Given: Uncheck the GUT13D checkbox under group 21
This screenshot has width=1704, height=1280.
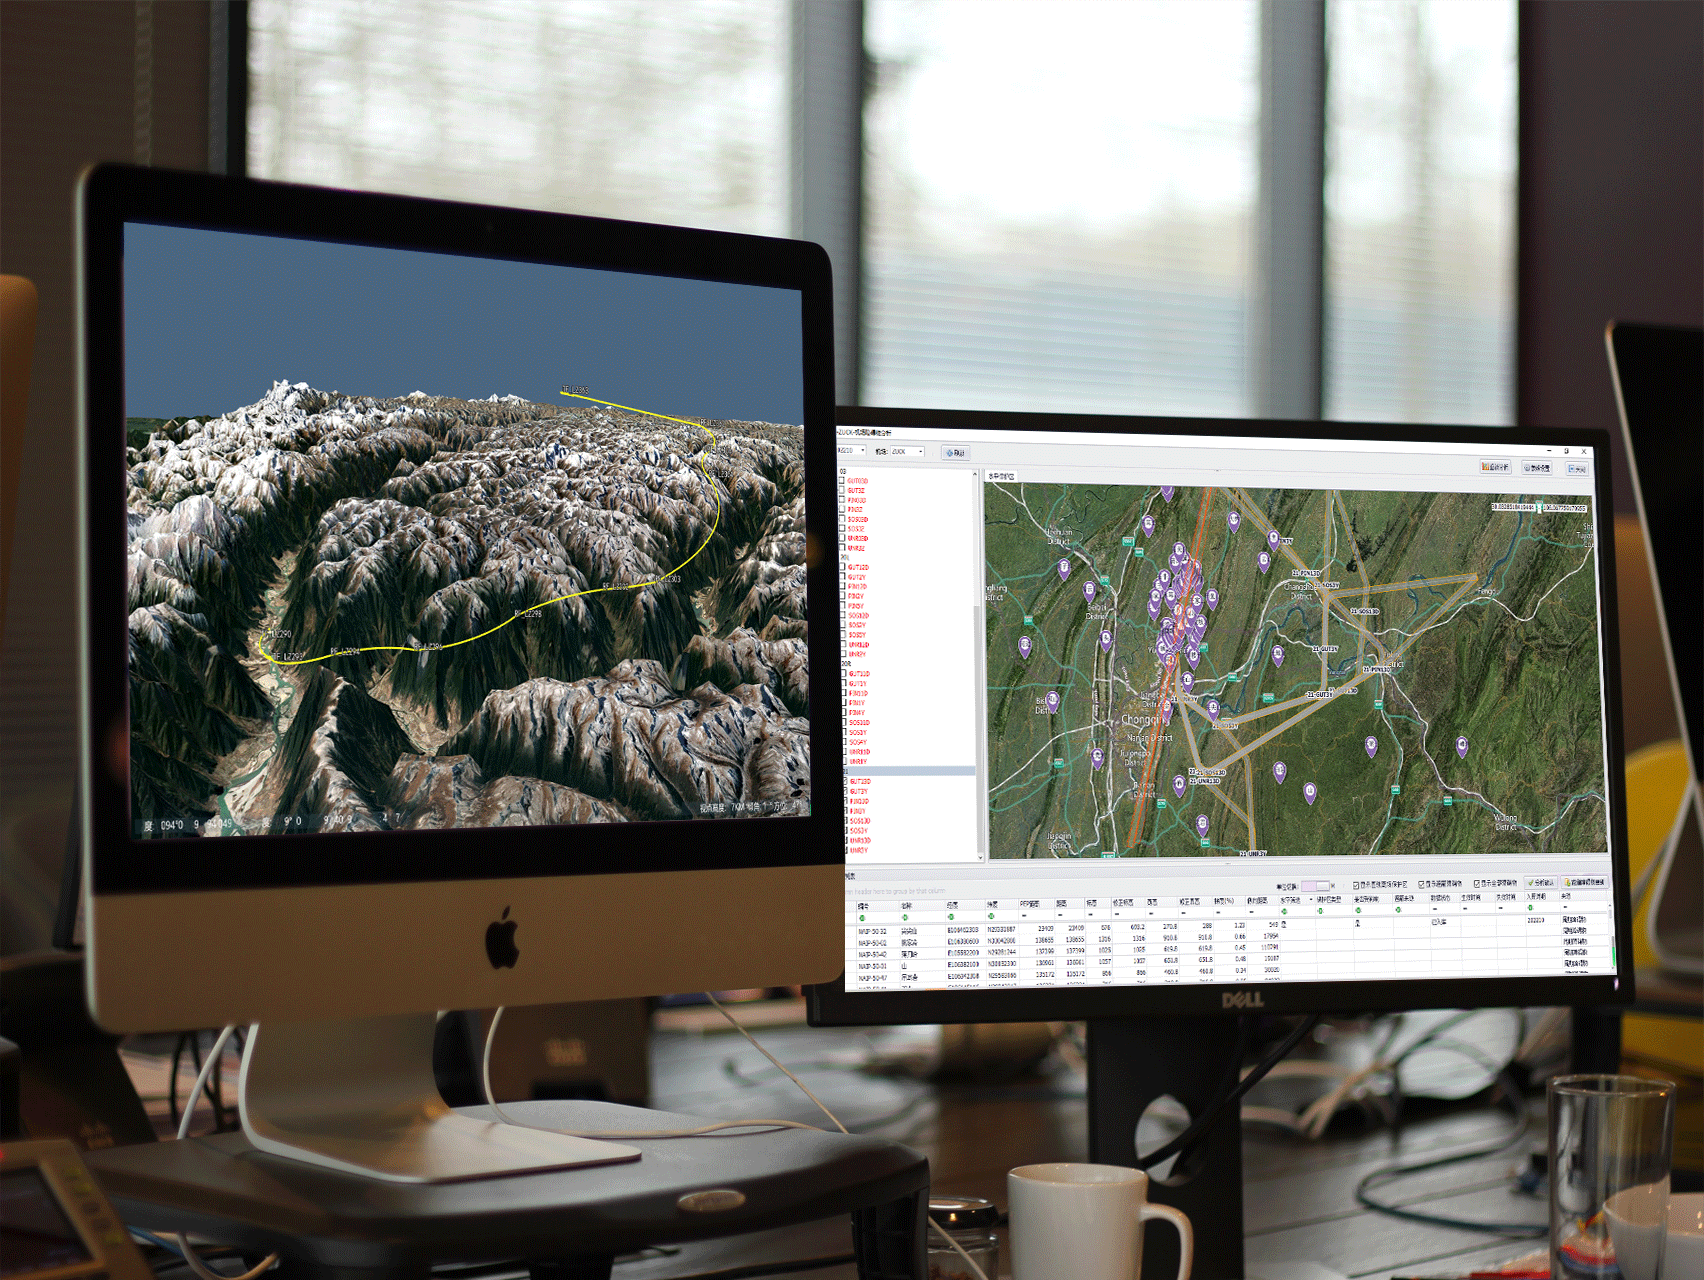Looking at the screenshot, I should (845, 781).
